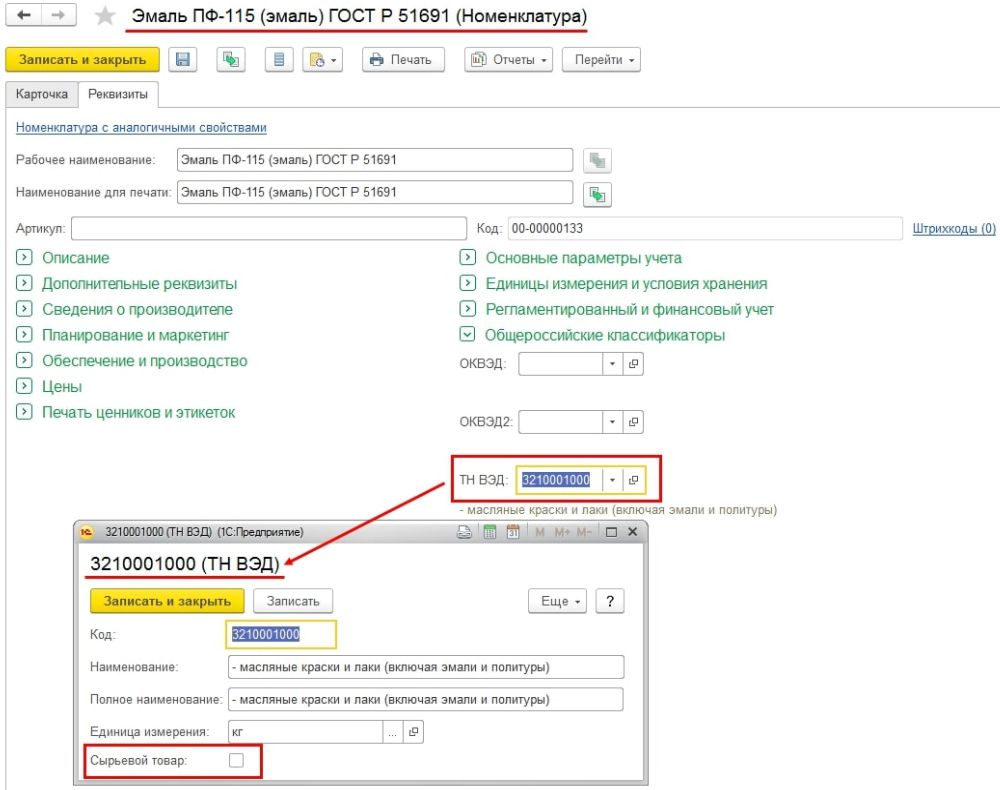The image size is (1000, 790).
Task: Click the open icon beside ОКВЭД2
Action: pos(633,421)
